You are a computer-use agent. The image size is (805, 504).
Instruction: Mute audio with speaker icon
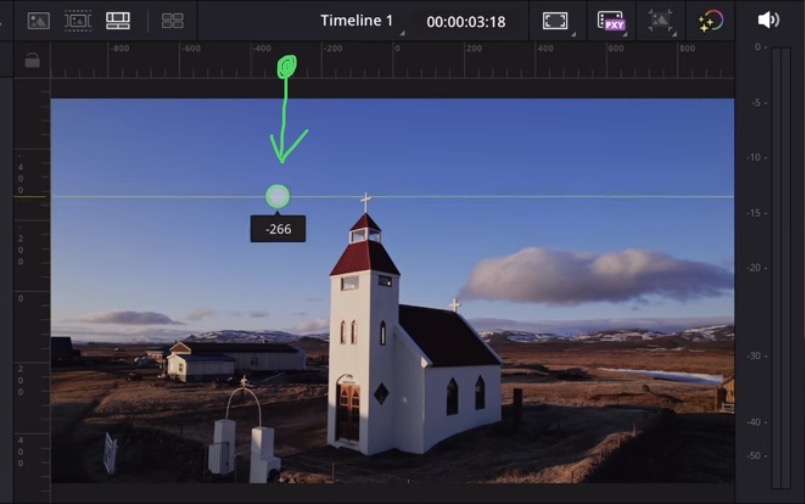[x=769, y=20]
